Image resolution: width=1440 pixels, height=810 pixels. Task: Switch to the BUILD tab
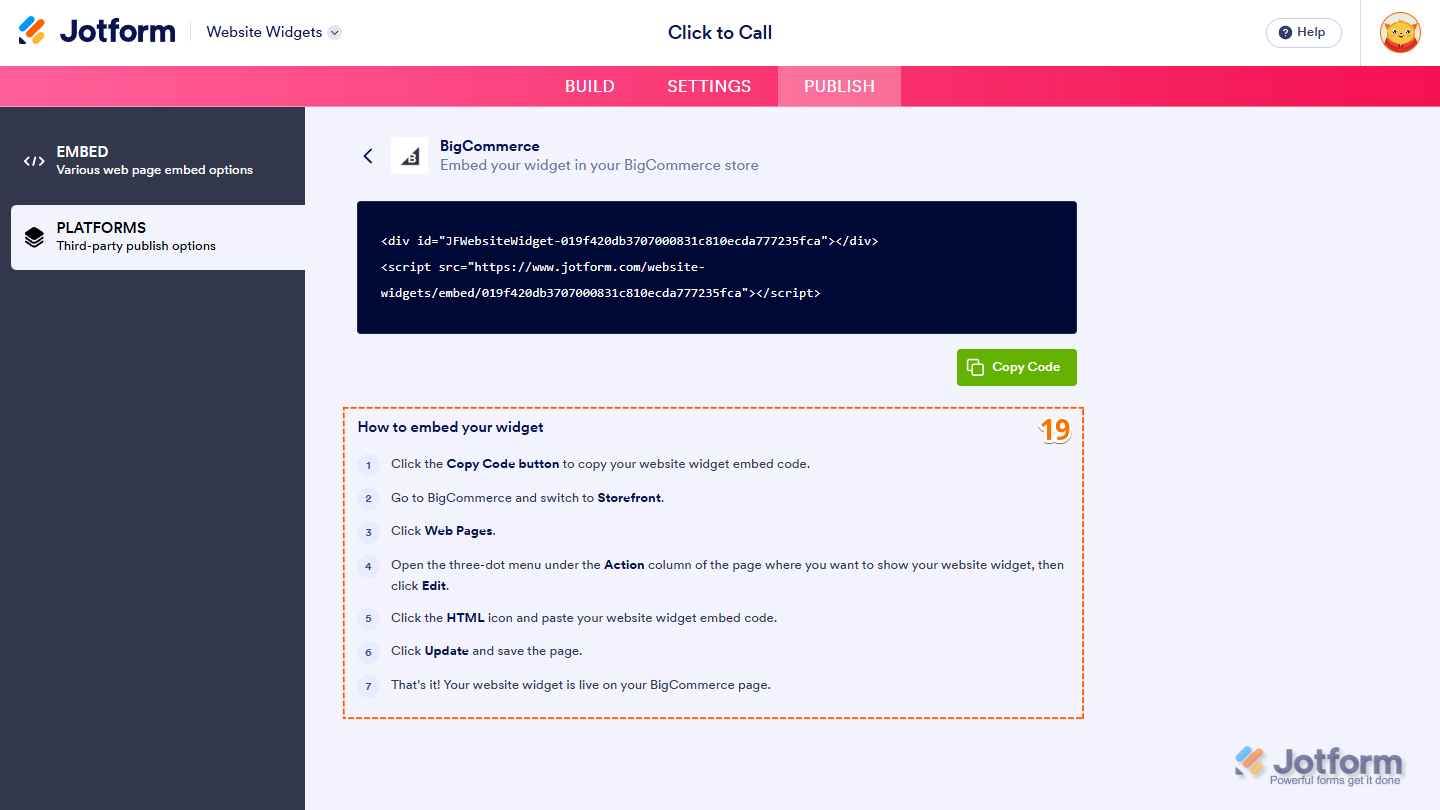pos(590,86)
